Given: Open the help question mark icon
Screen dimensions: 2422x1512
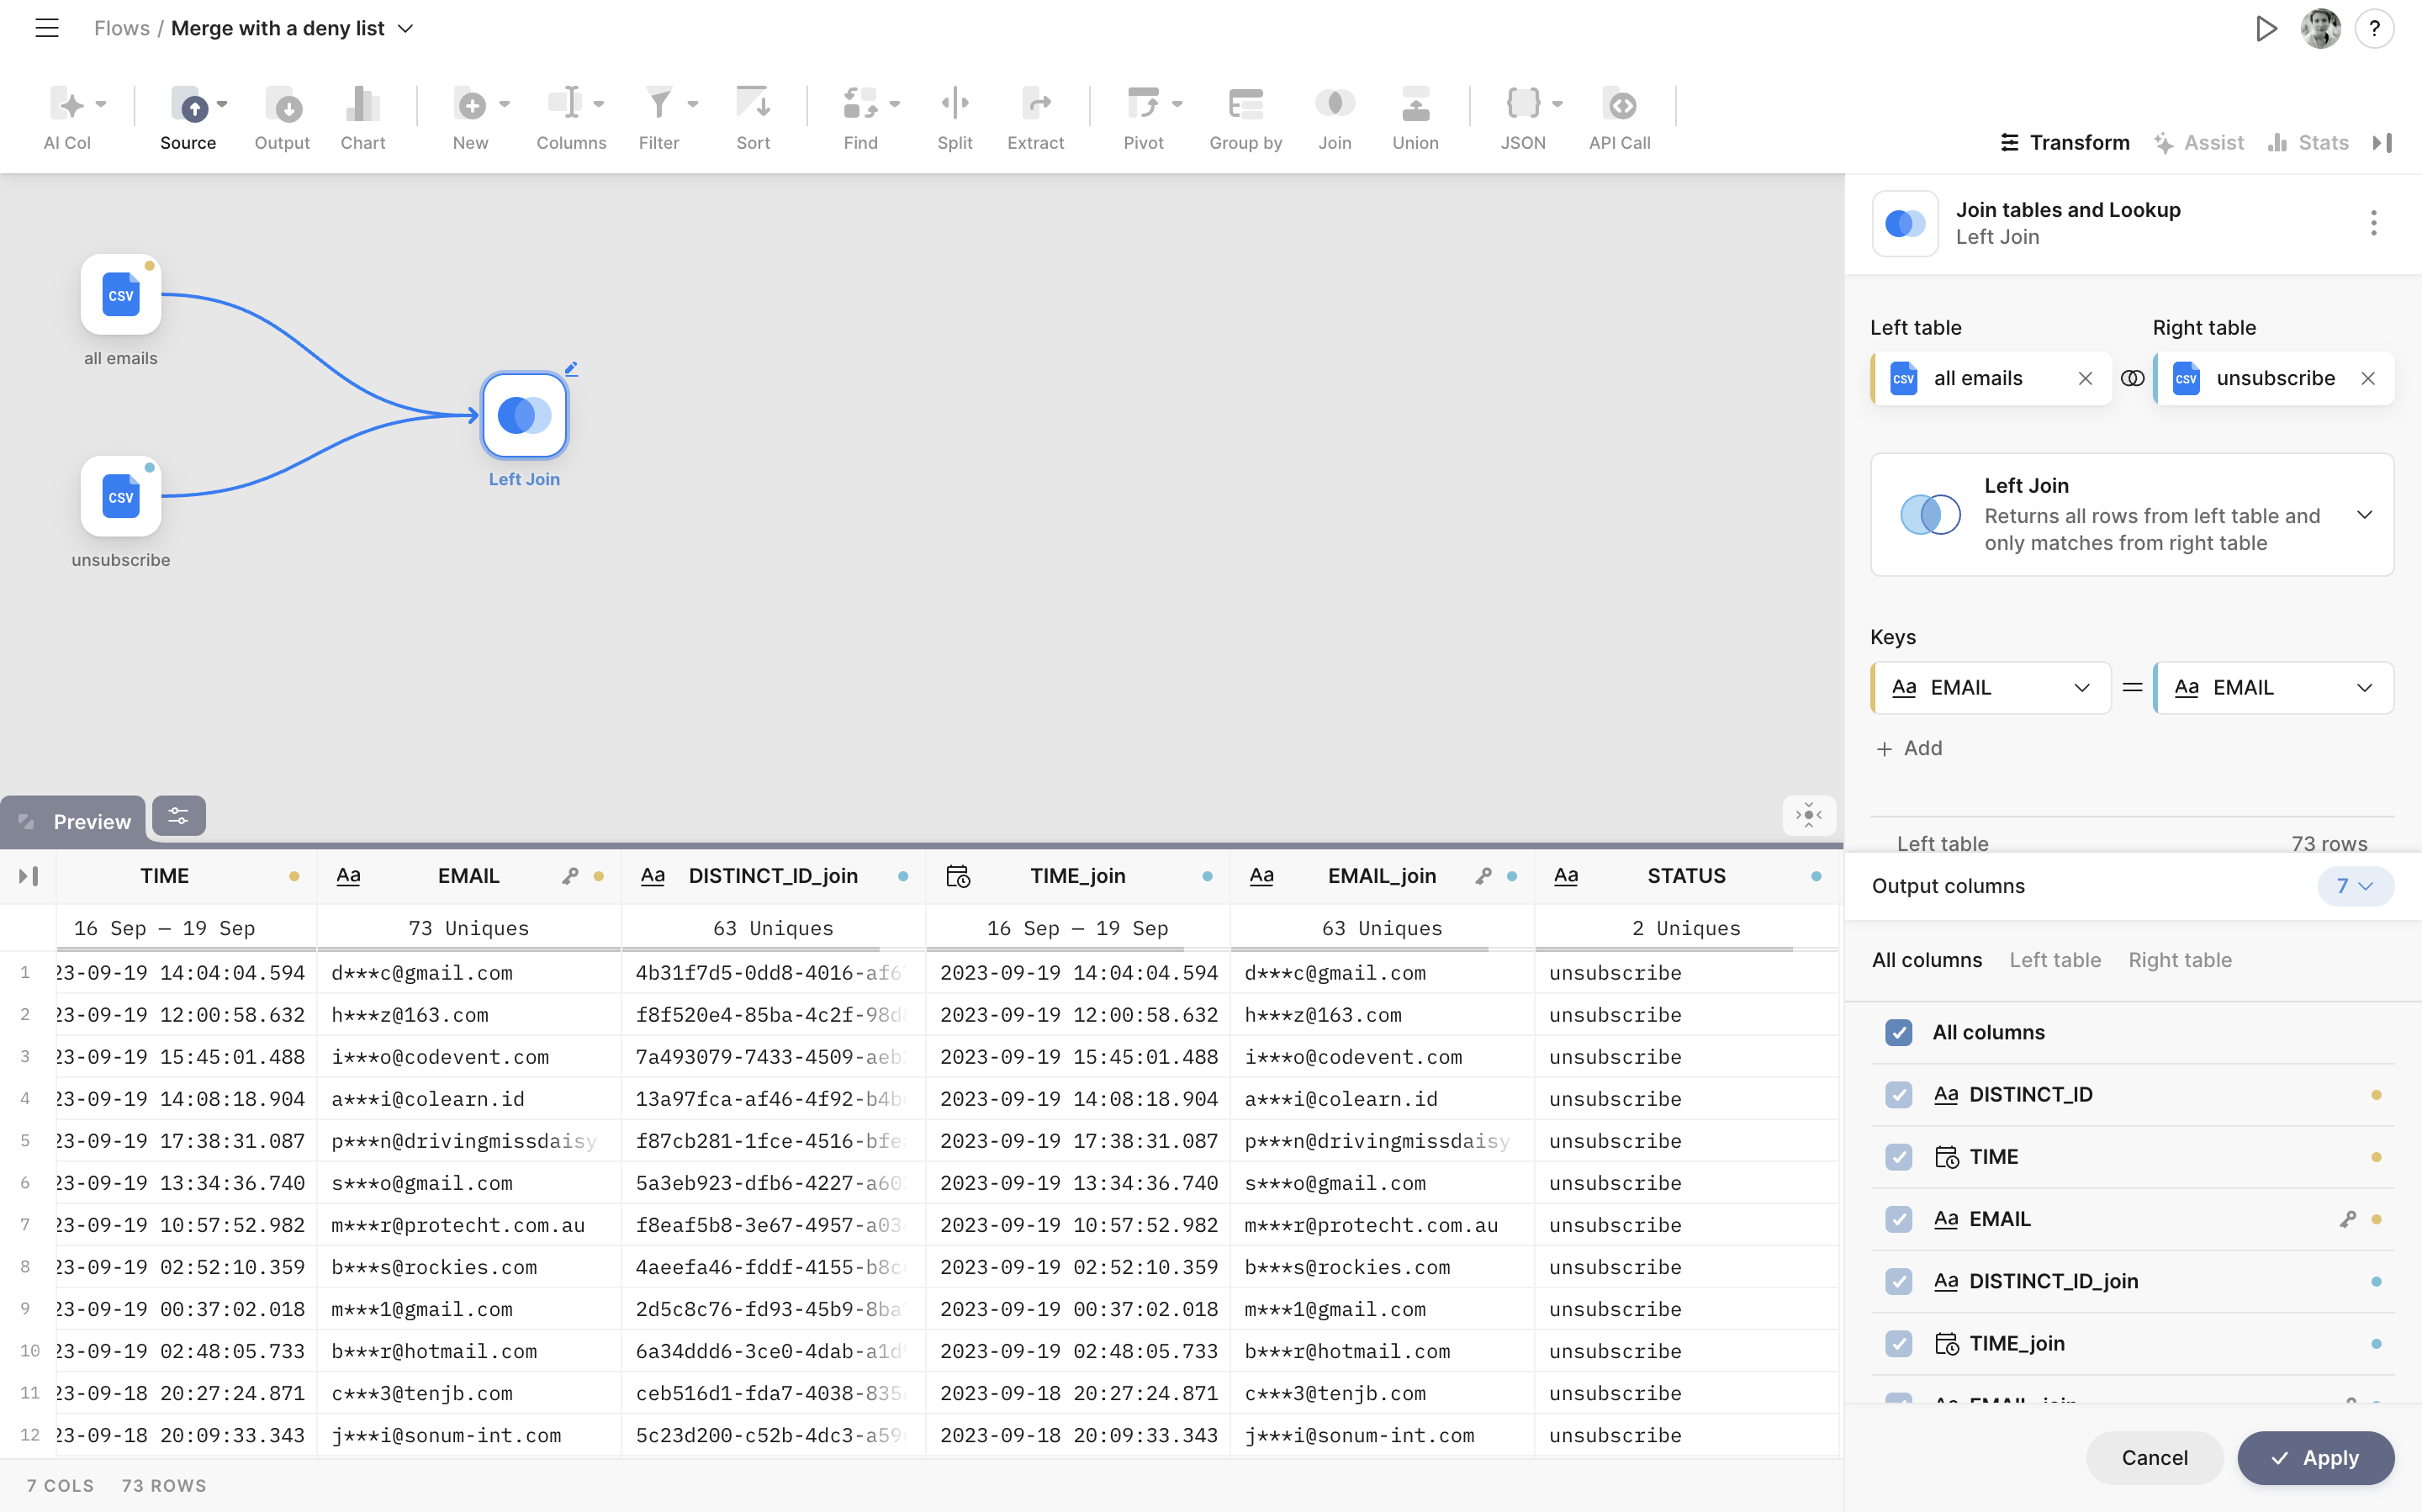Looking at the screenshot, I should 2374,28.
